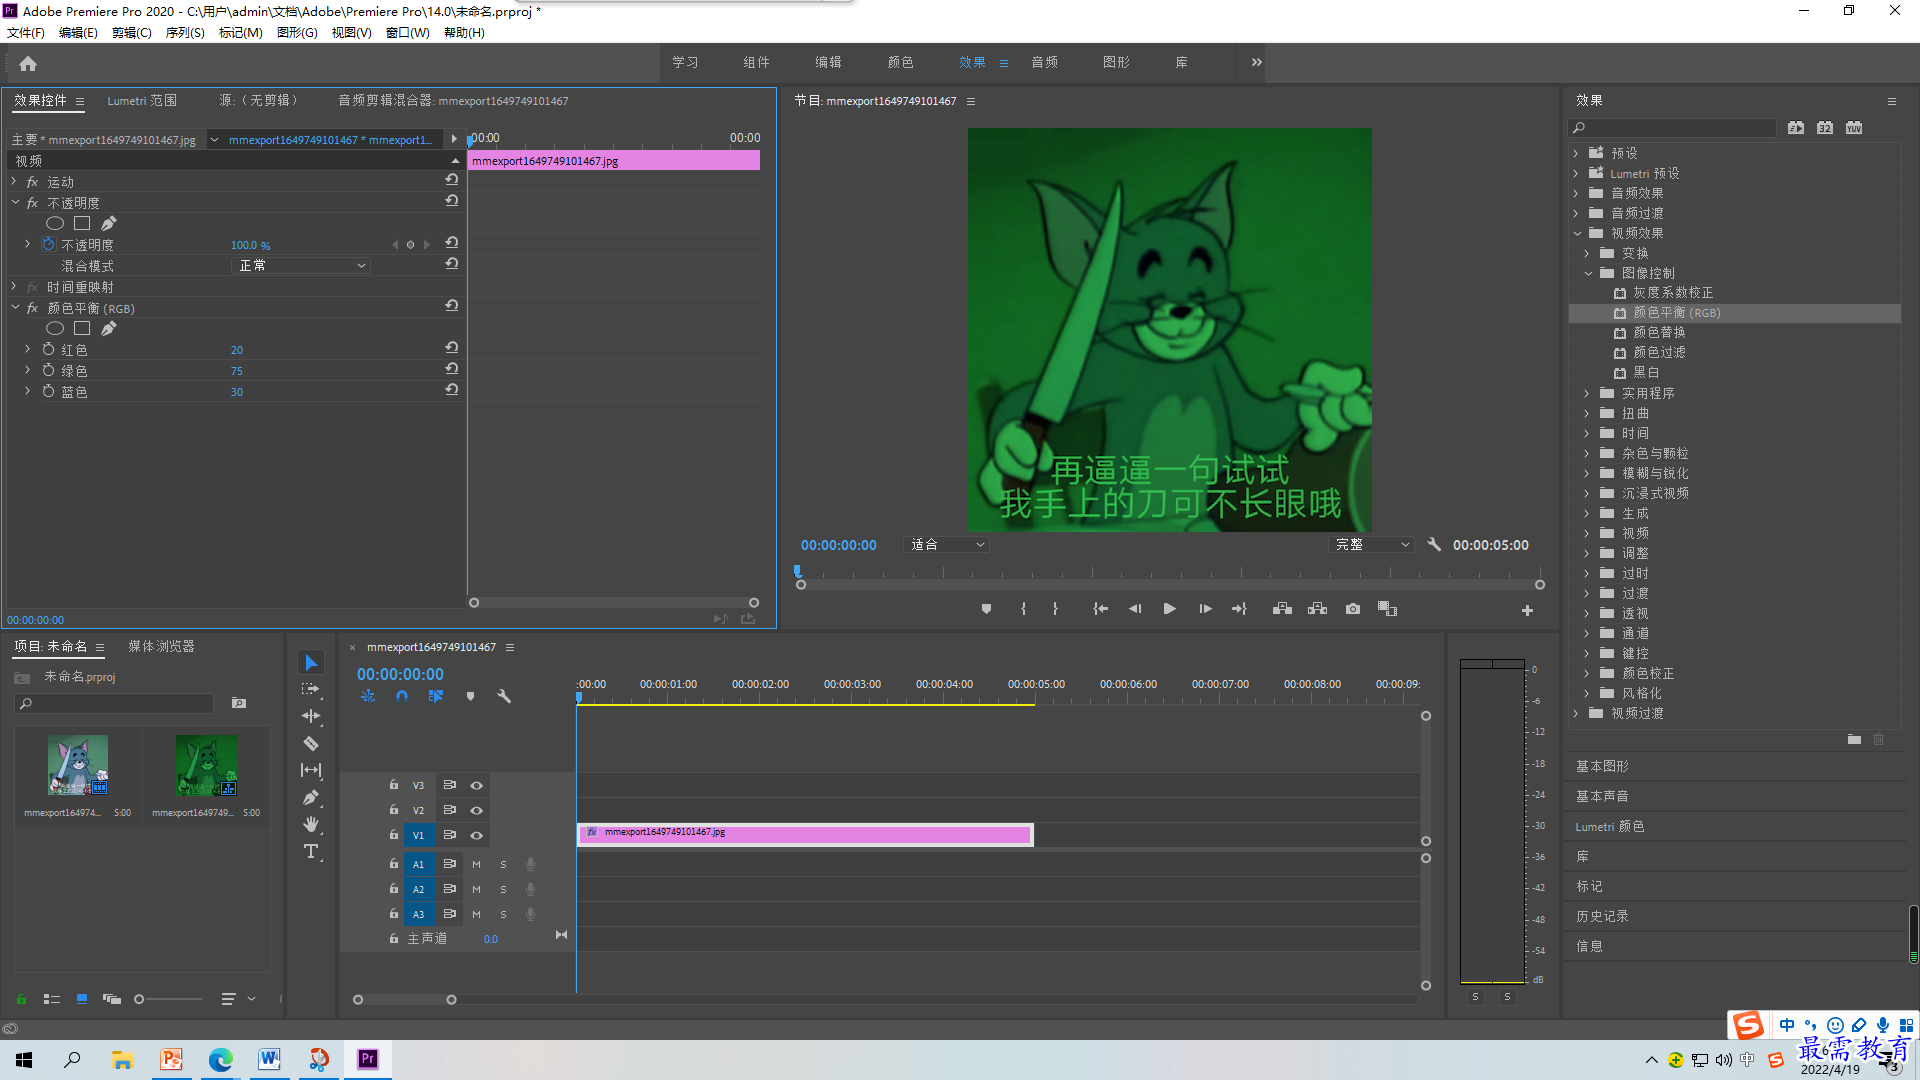Screen dimensions: 1920x1080
Task: Toggle V1 track output eye
Action: tap(477, 836)
